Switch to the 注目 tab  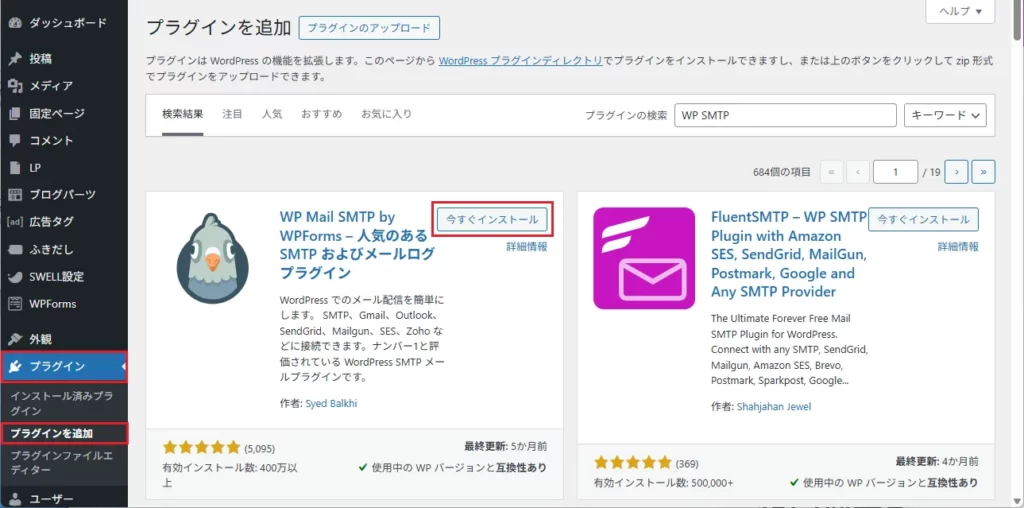click(232, 114)
